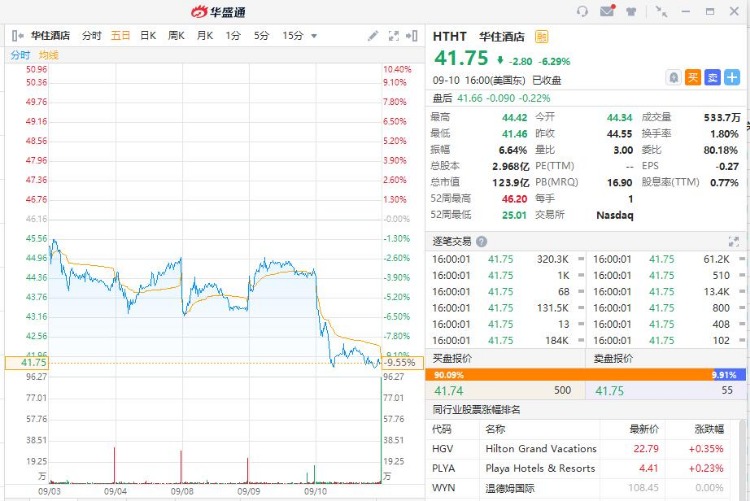Click the 华住酒店 chart title
The height and width of the screenshot is (501, 750).
[50, 35]
